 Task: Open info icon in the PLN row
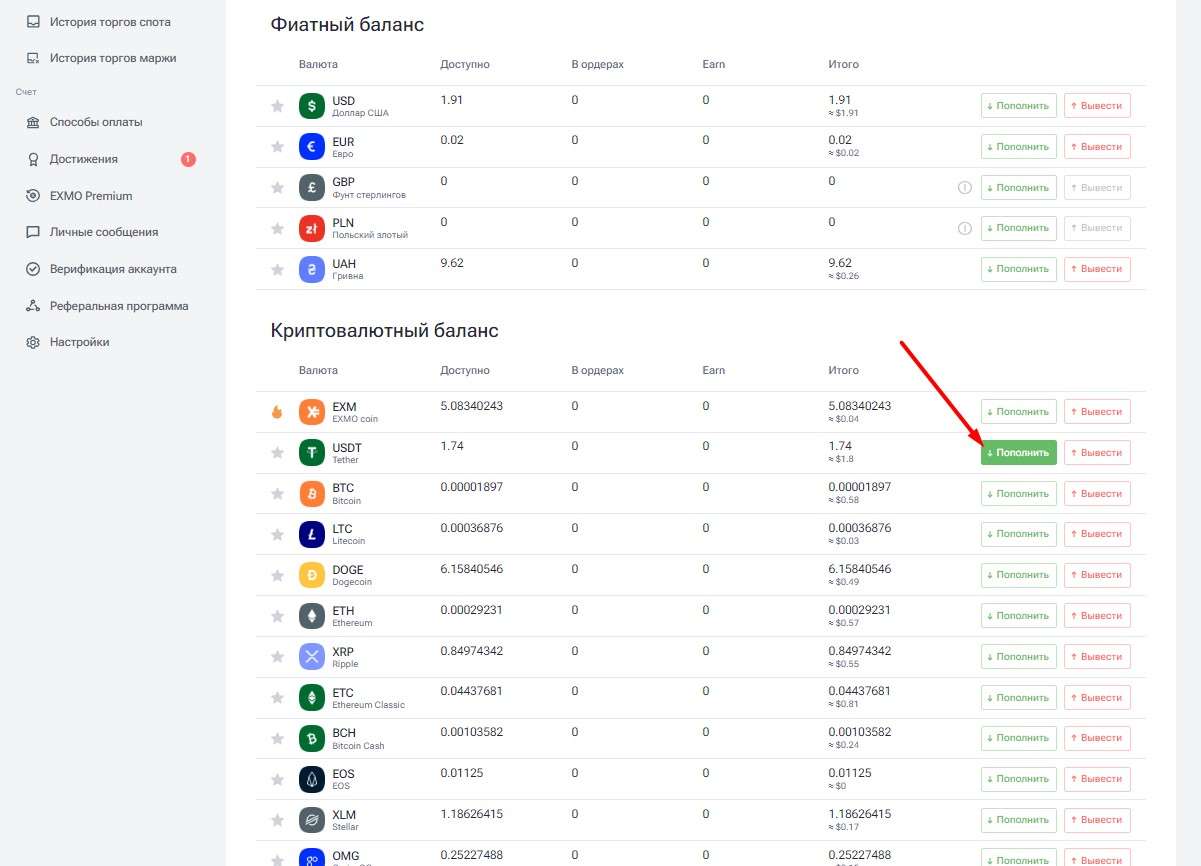(x=965, y=228)
